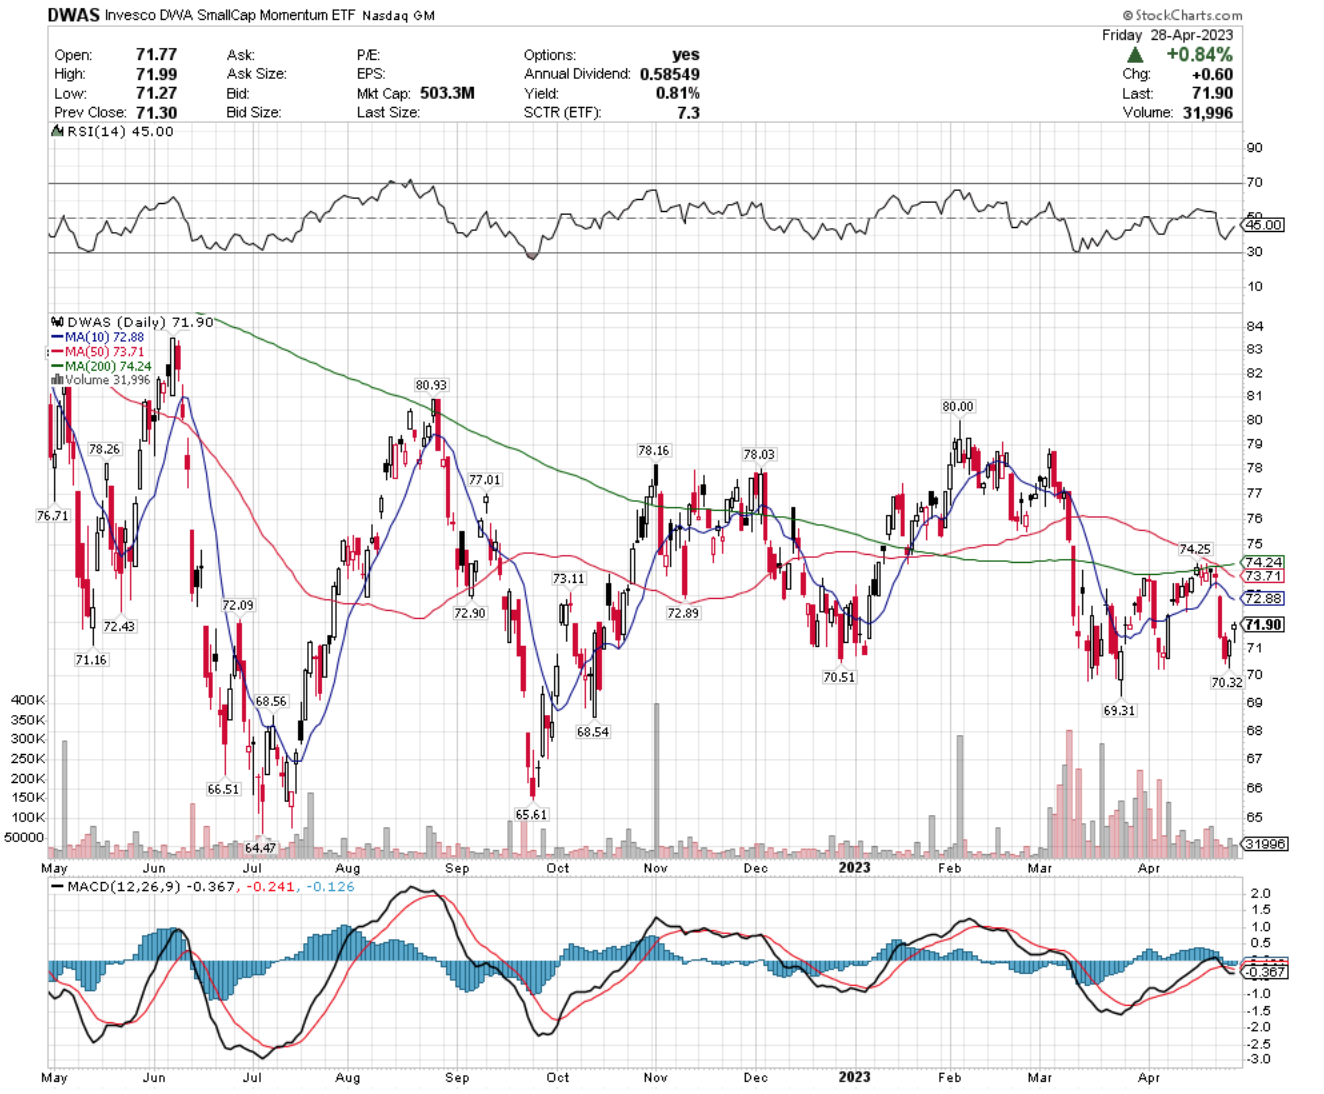Click the Annual Dividend 0.58549 value
The width and height of the screenshot is (1324, 1094).
coord(670,74)
